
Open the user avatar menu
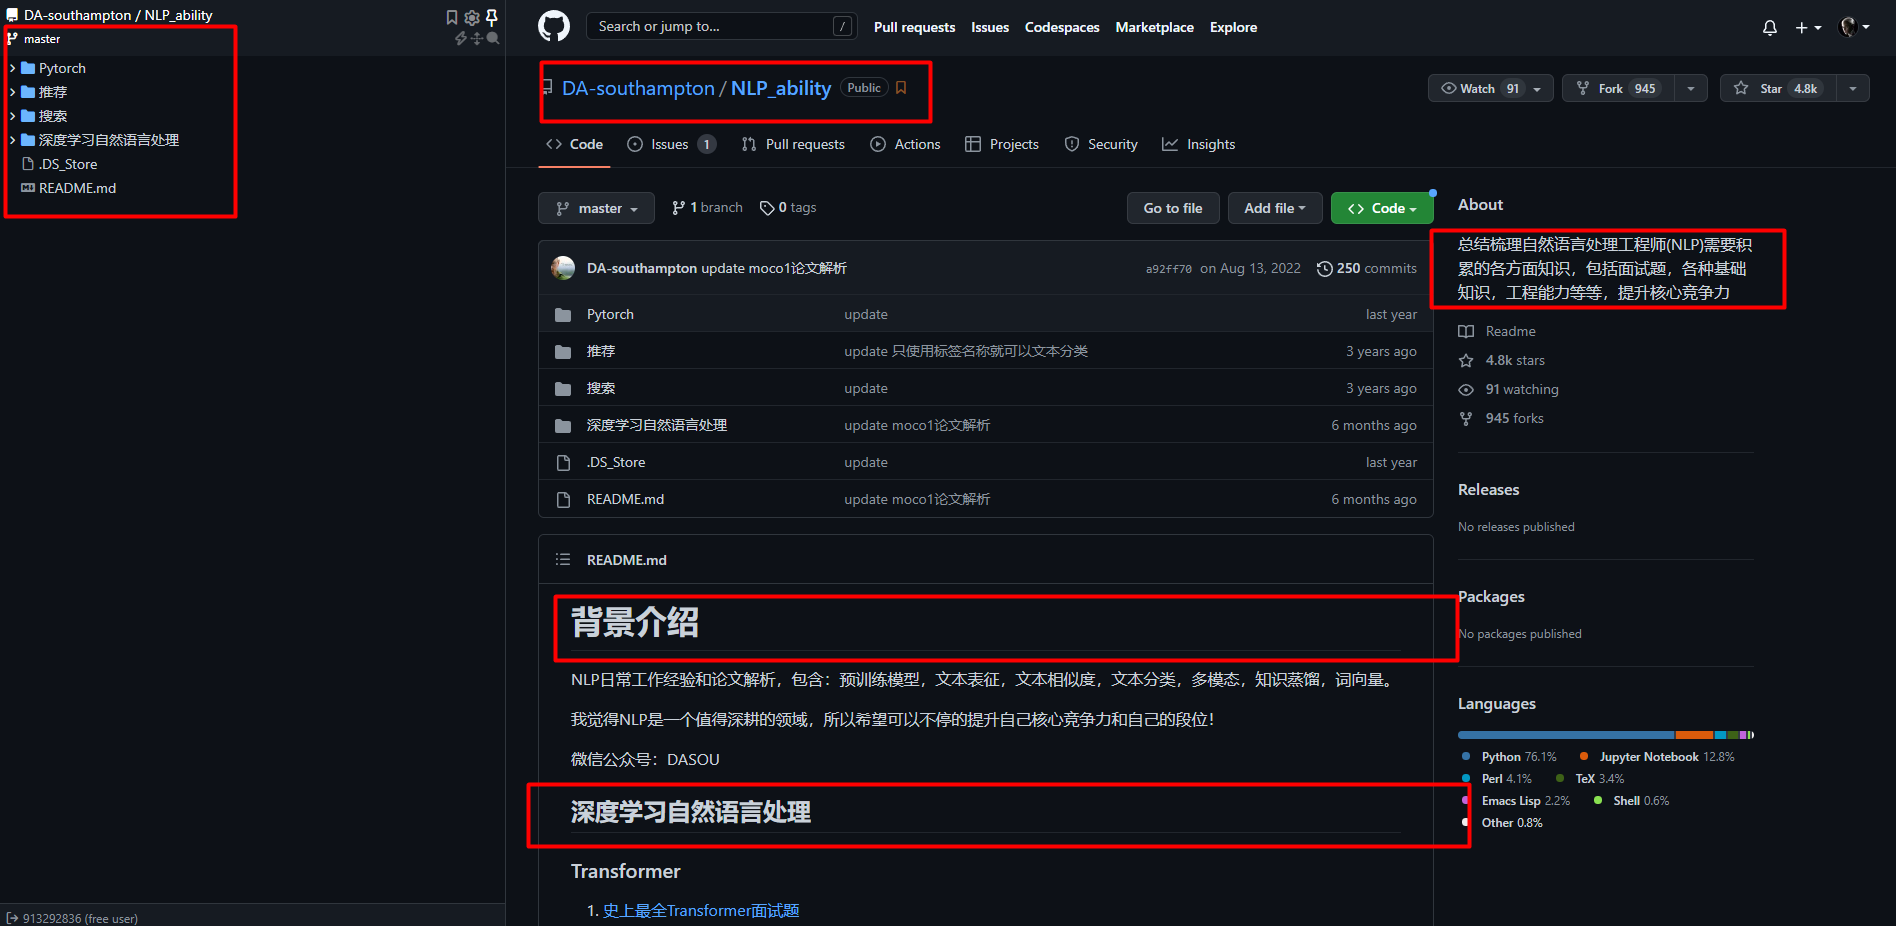(1854, 27)
